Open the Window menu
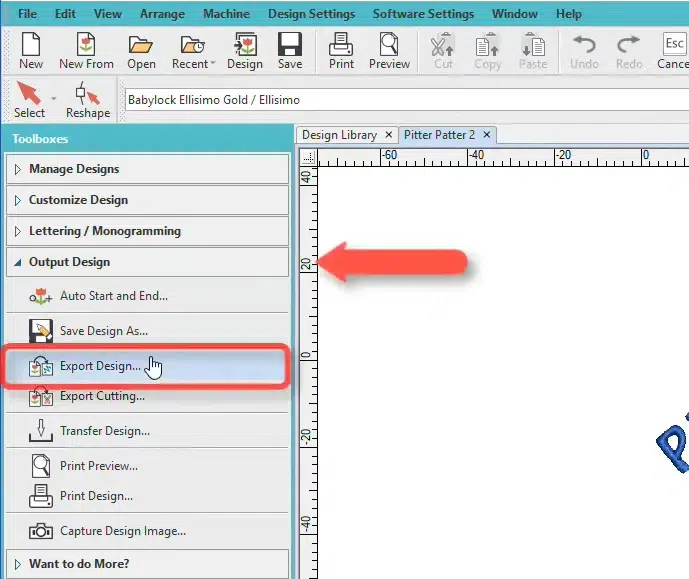The image size is (689, 579). pos(515,14)
